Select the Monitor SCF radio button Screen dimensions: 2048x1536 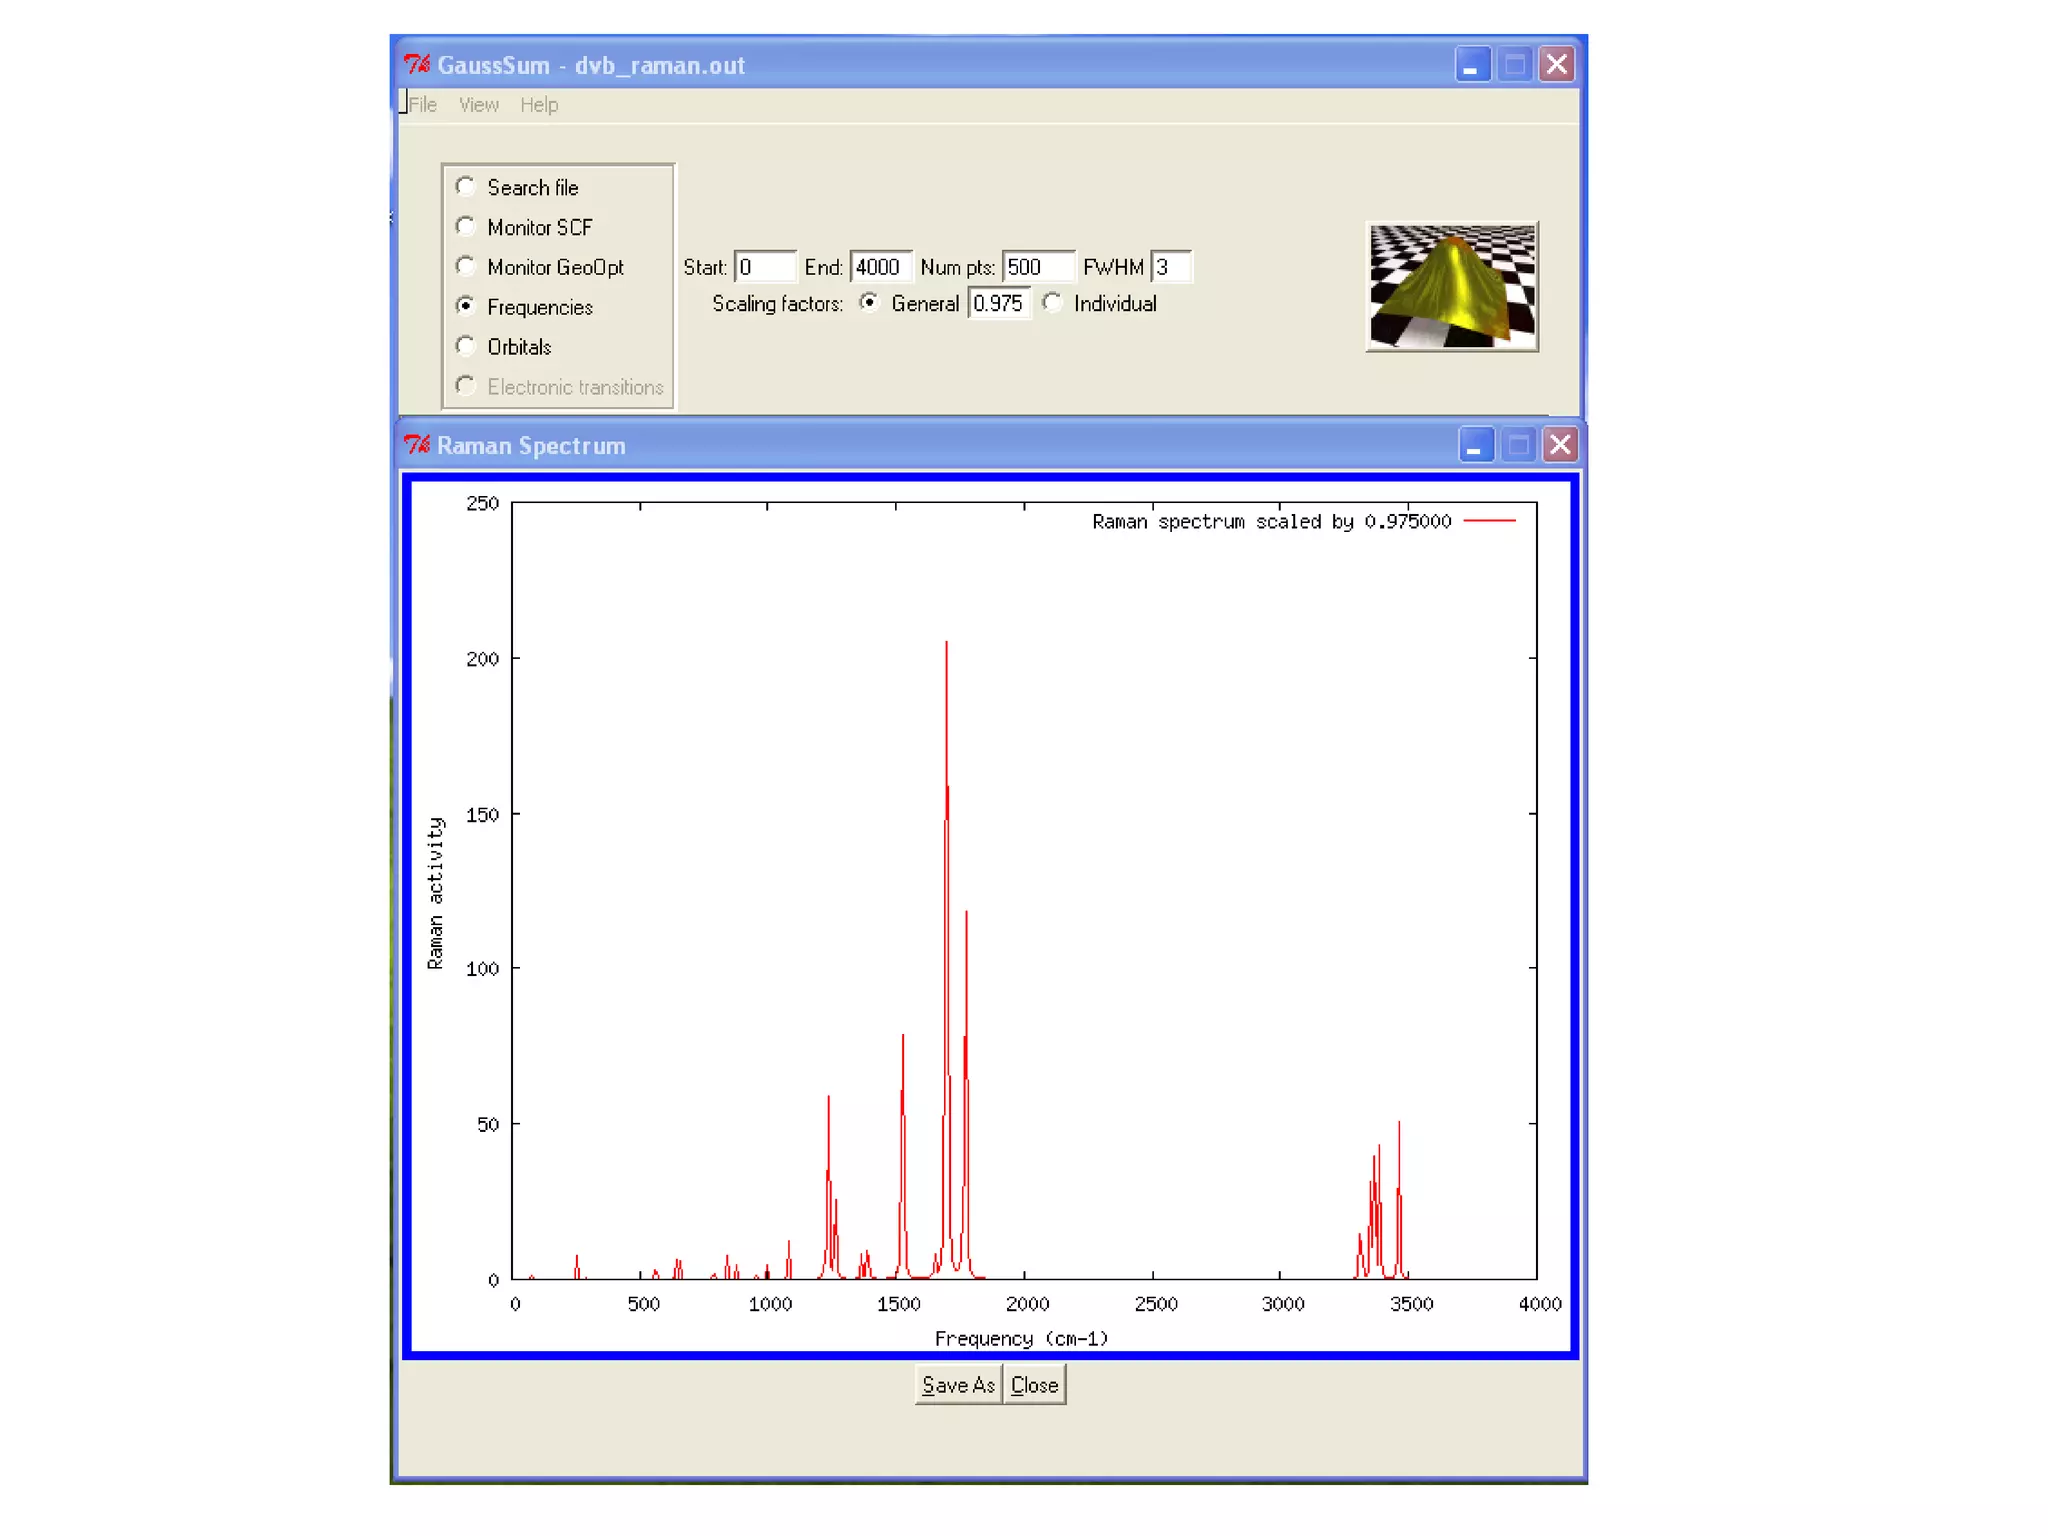click(x=466, y=227)
